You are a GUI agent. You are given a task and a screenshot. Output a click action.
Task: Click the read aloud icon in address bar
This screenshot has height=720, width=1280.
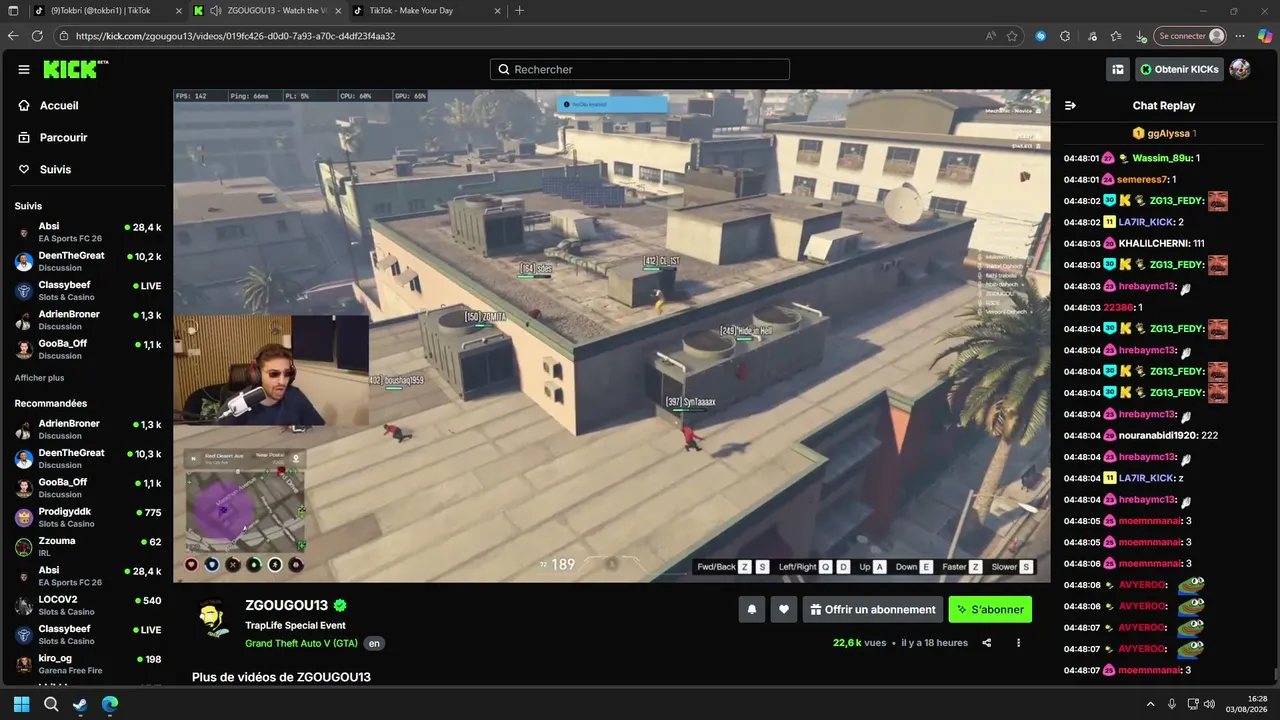[990, 36]
